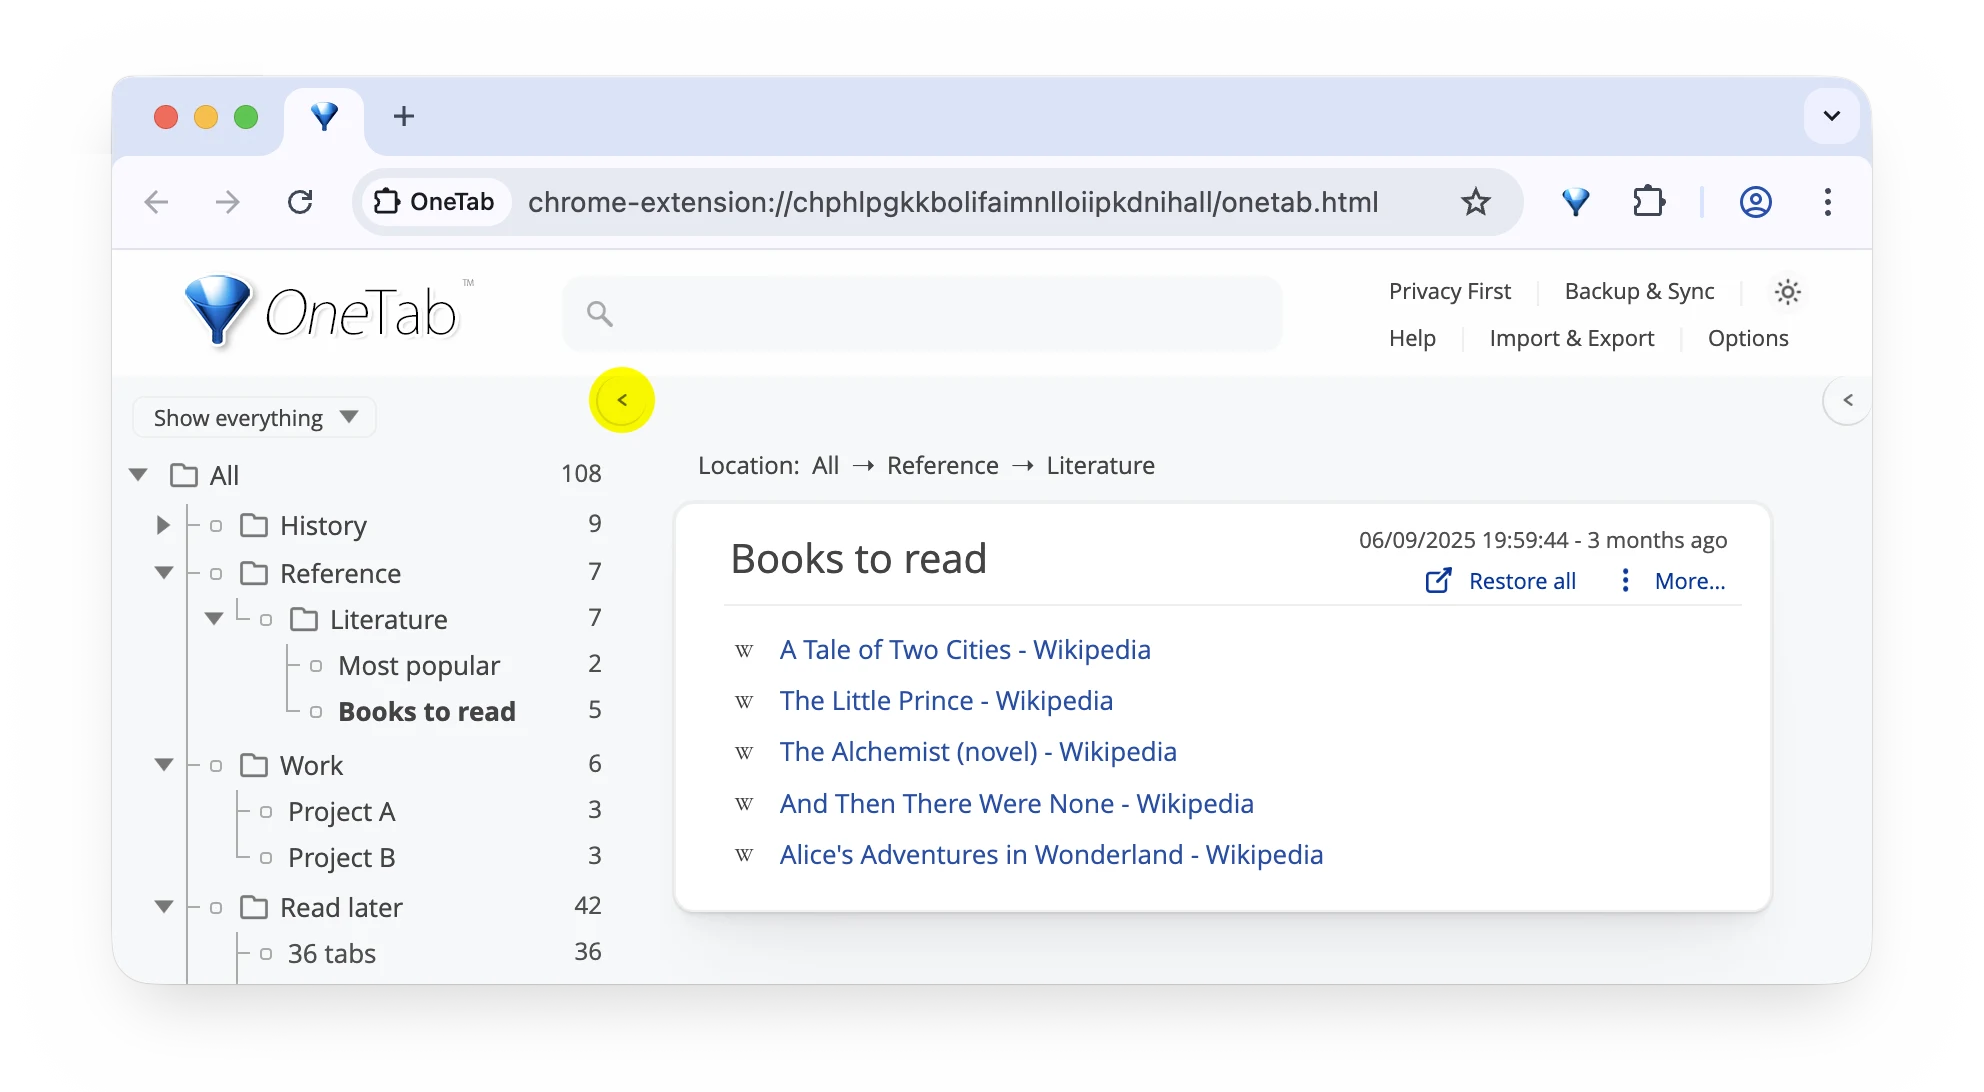Screen dimensions: 1984x1092
Task: Open the Show everything dropdown
Action: tap(254, 418)
